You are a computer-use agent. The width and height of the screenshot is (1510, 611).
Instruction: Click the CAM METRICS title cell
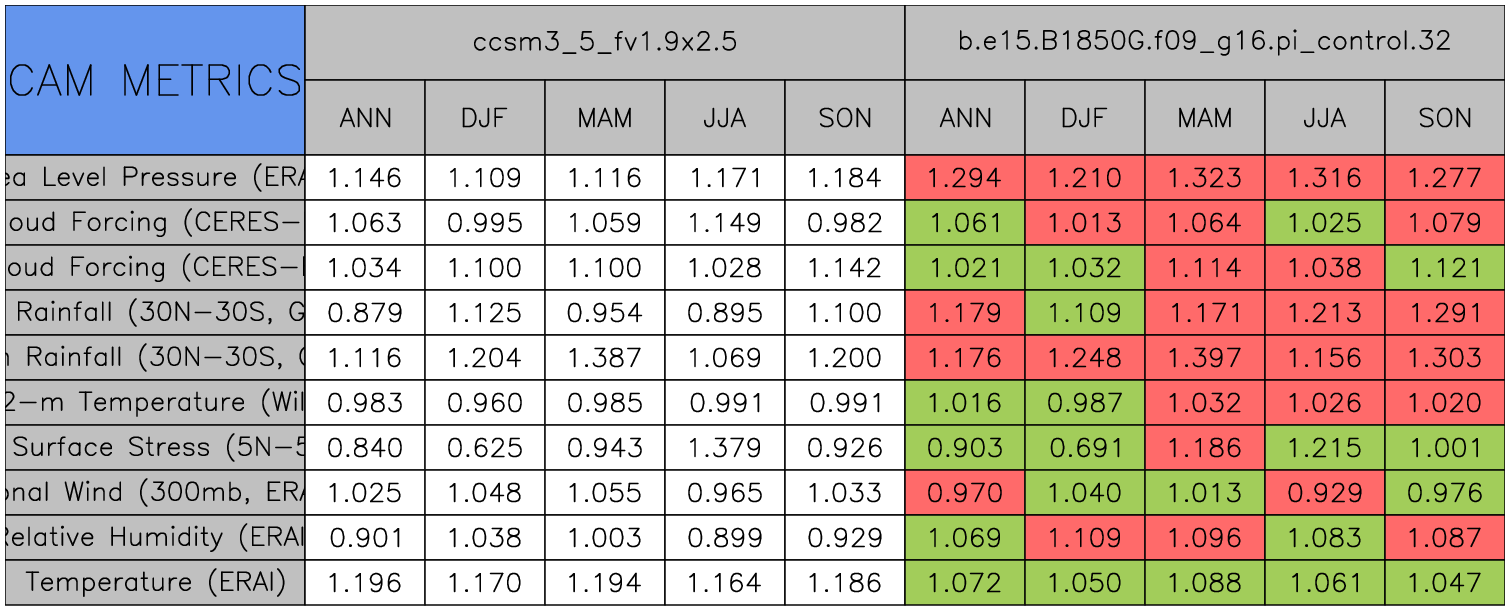[154, 80]
